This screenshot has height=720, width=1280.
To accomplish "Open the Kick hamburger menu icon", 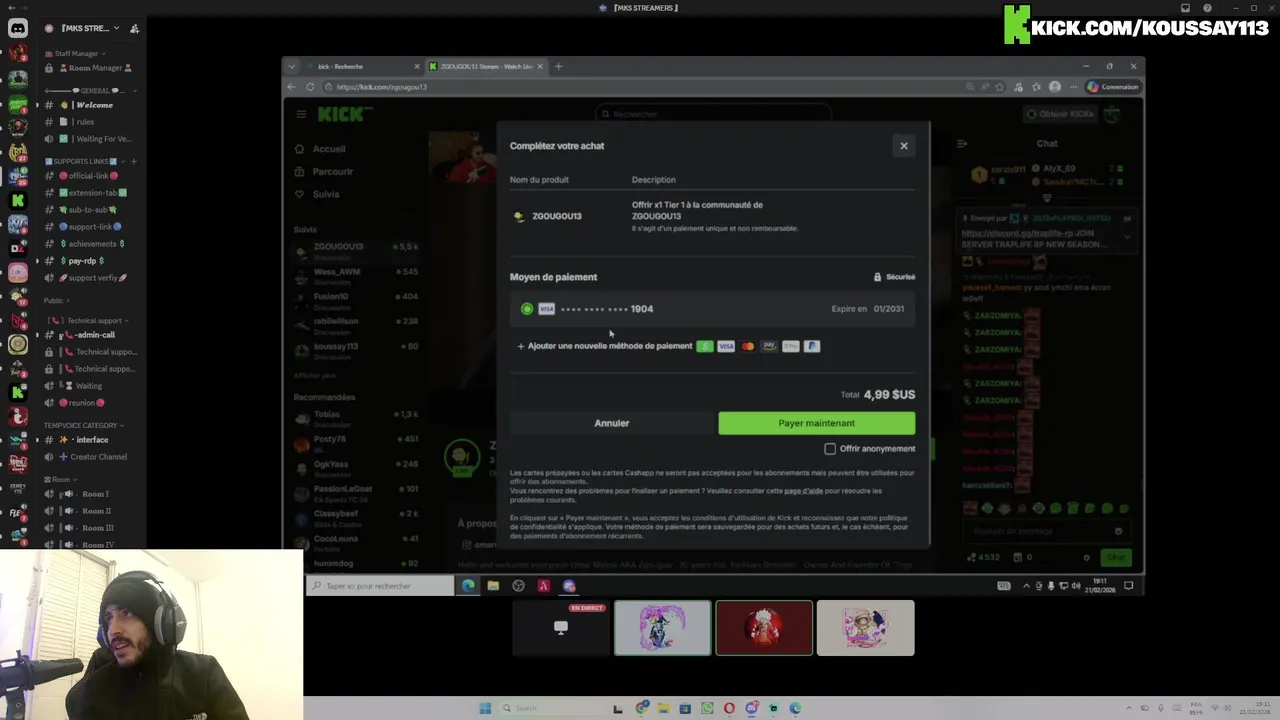I will (301, 114).
